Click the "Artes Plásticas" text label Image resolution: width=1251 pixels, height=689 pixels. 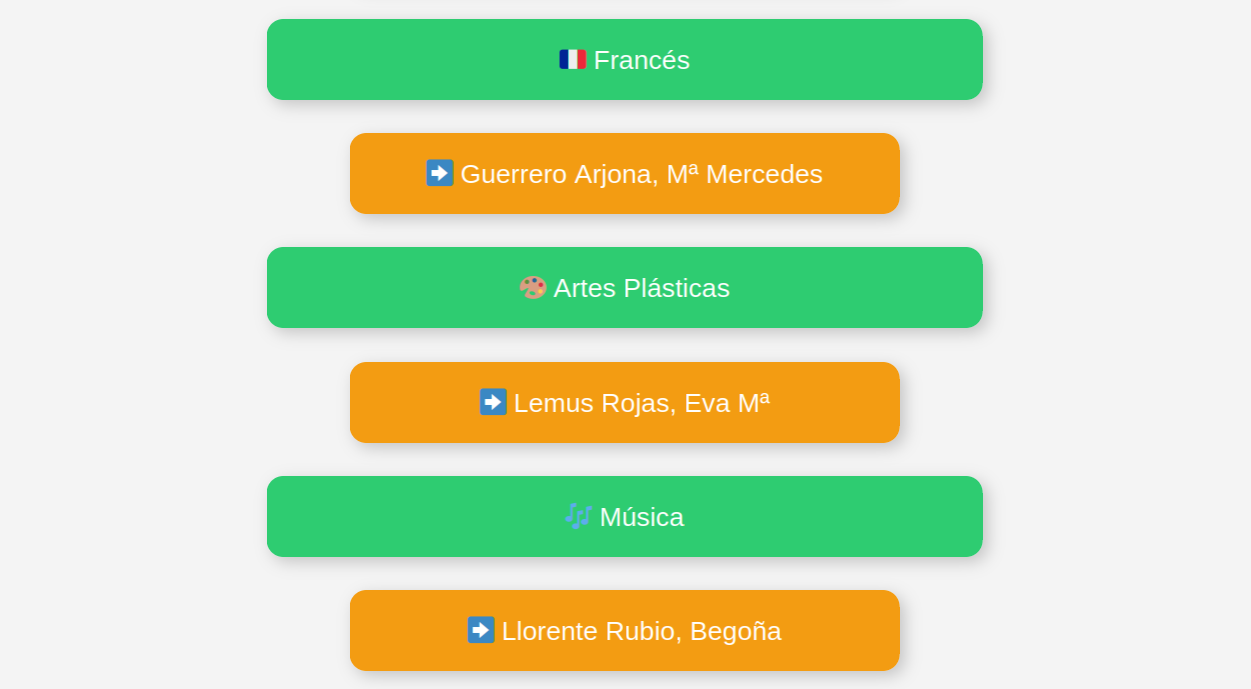[x=642, y=288]
